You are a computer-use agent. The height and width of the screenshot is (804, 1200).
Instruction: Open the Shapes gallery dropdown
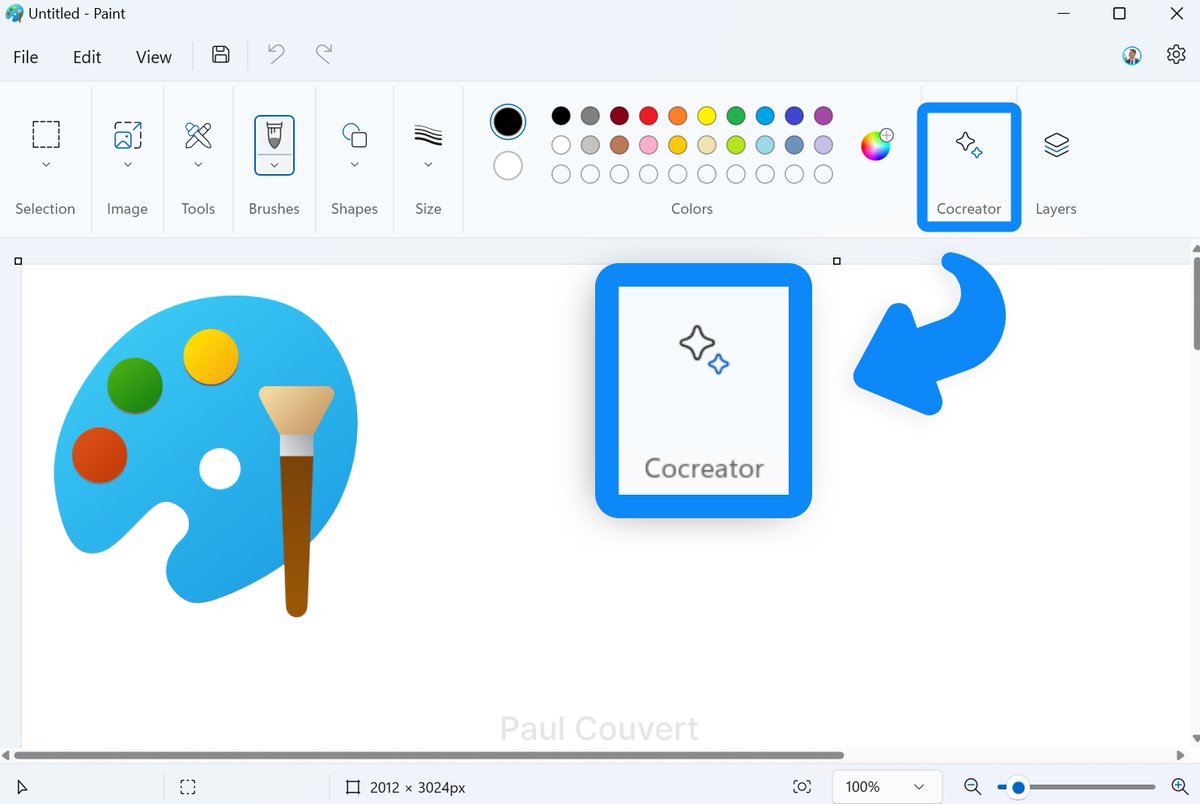click(354, 165)
